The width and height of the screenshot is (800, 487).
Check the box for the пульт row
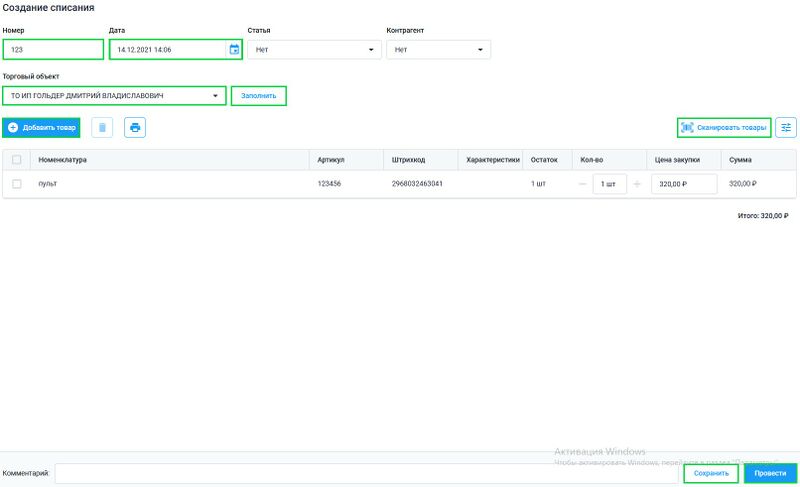(x=16, y=184)
